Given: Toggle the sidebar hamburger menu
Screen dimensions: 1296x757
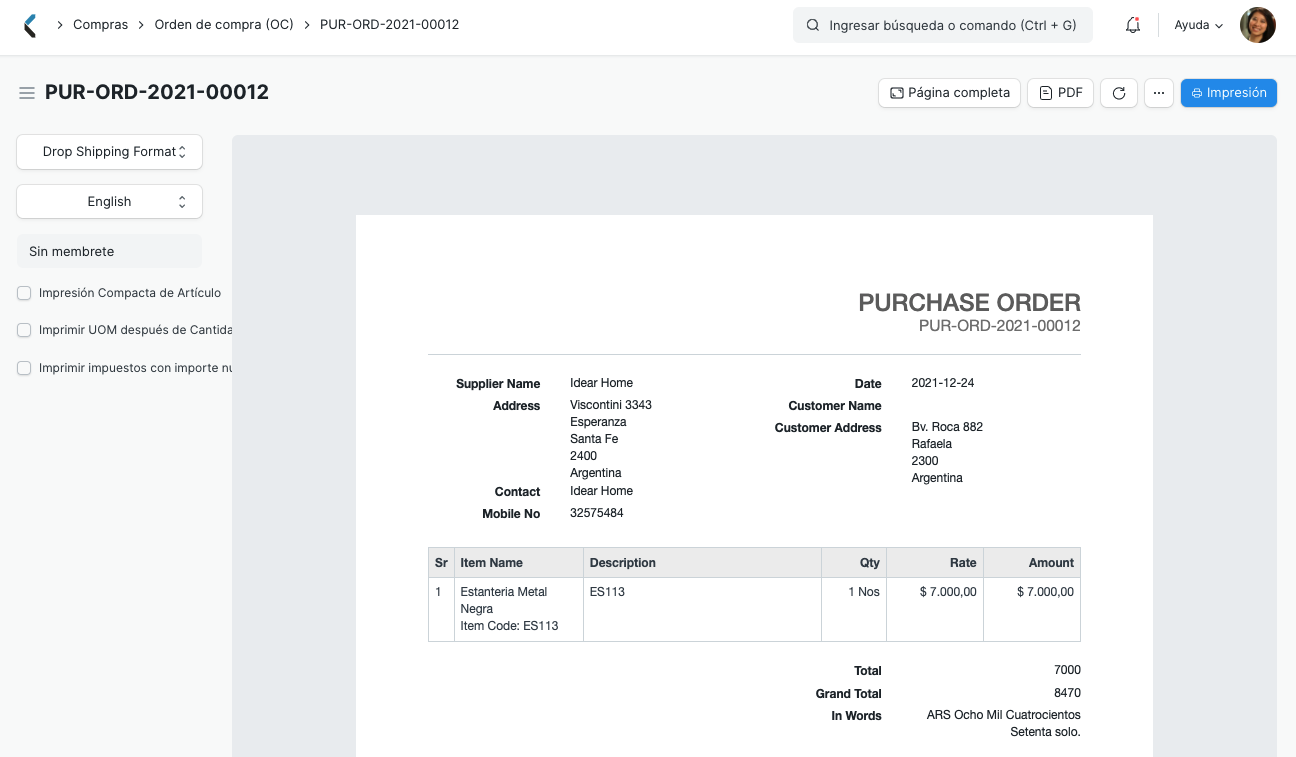Looking at the screenshot, I should [x=27, y=93].
